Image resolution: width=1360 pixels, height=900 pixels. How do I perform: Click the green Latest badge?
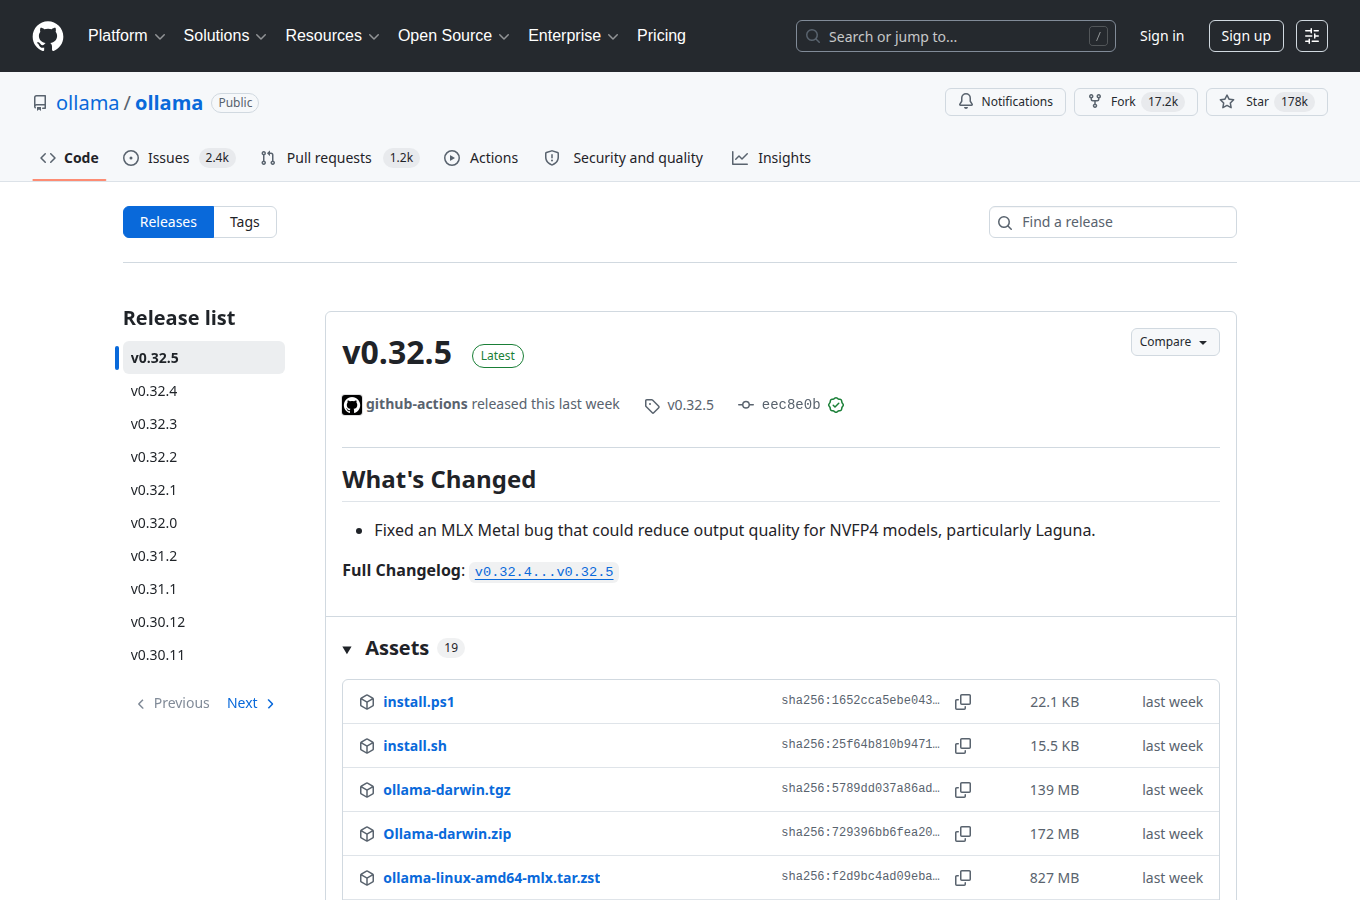coord(498,356)
